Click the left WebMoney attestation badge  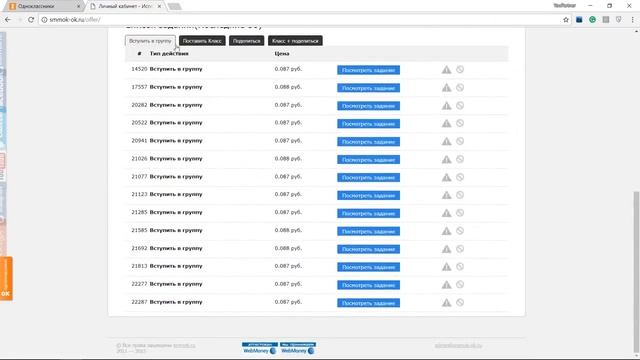(260, 348)
